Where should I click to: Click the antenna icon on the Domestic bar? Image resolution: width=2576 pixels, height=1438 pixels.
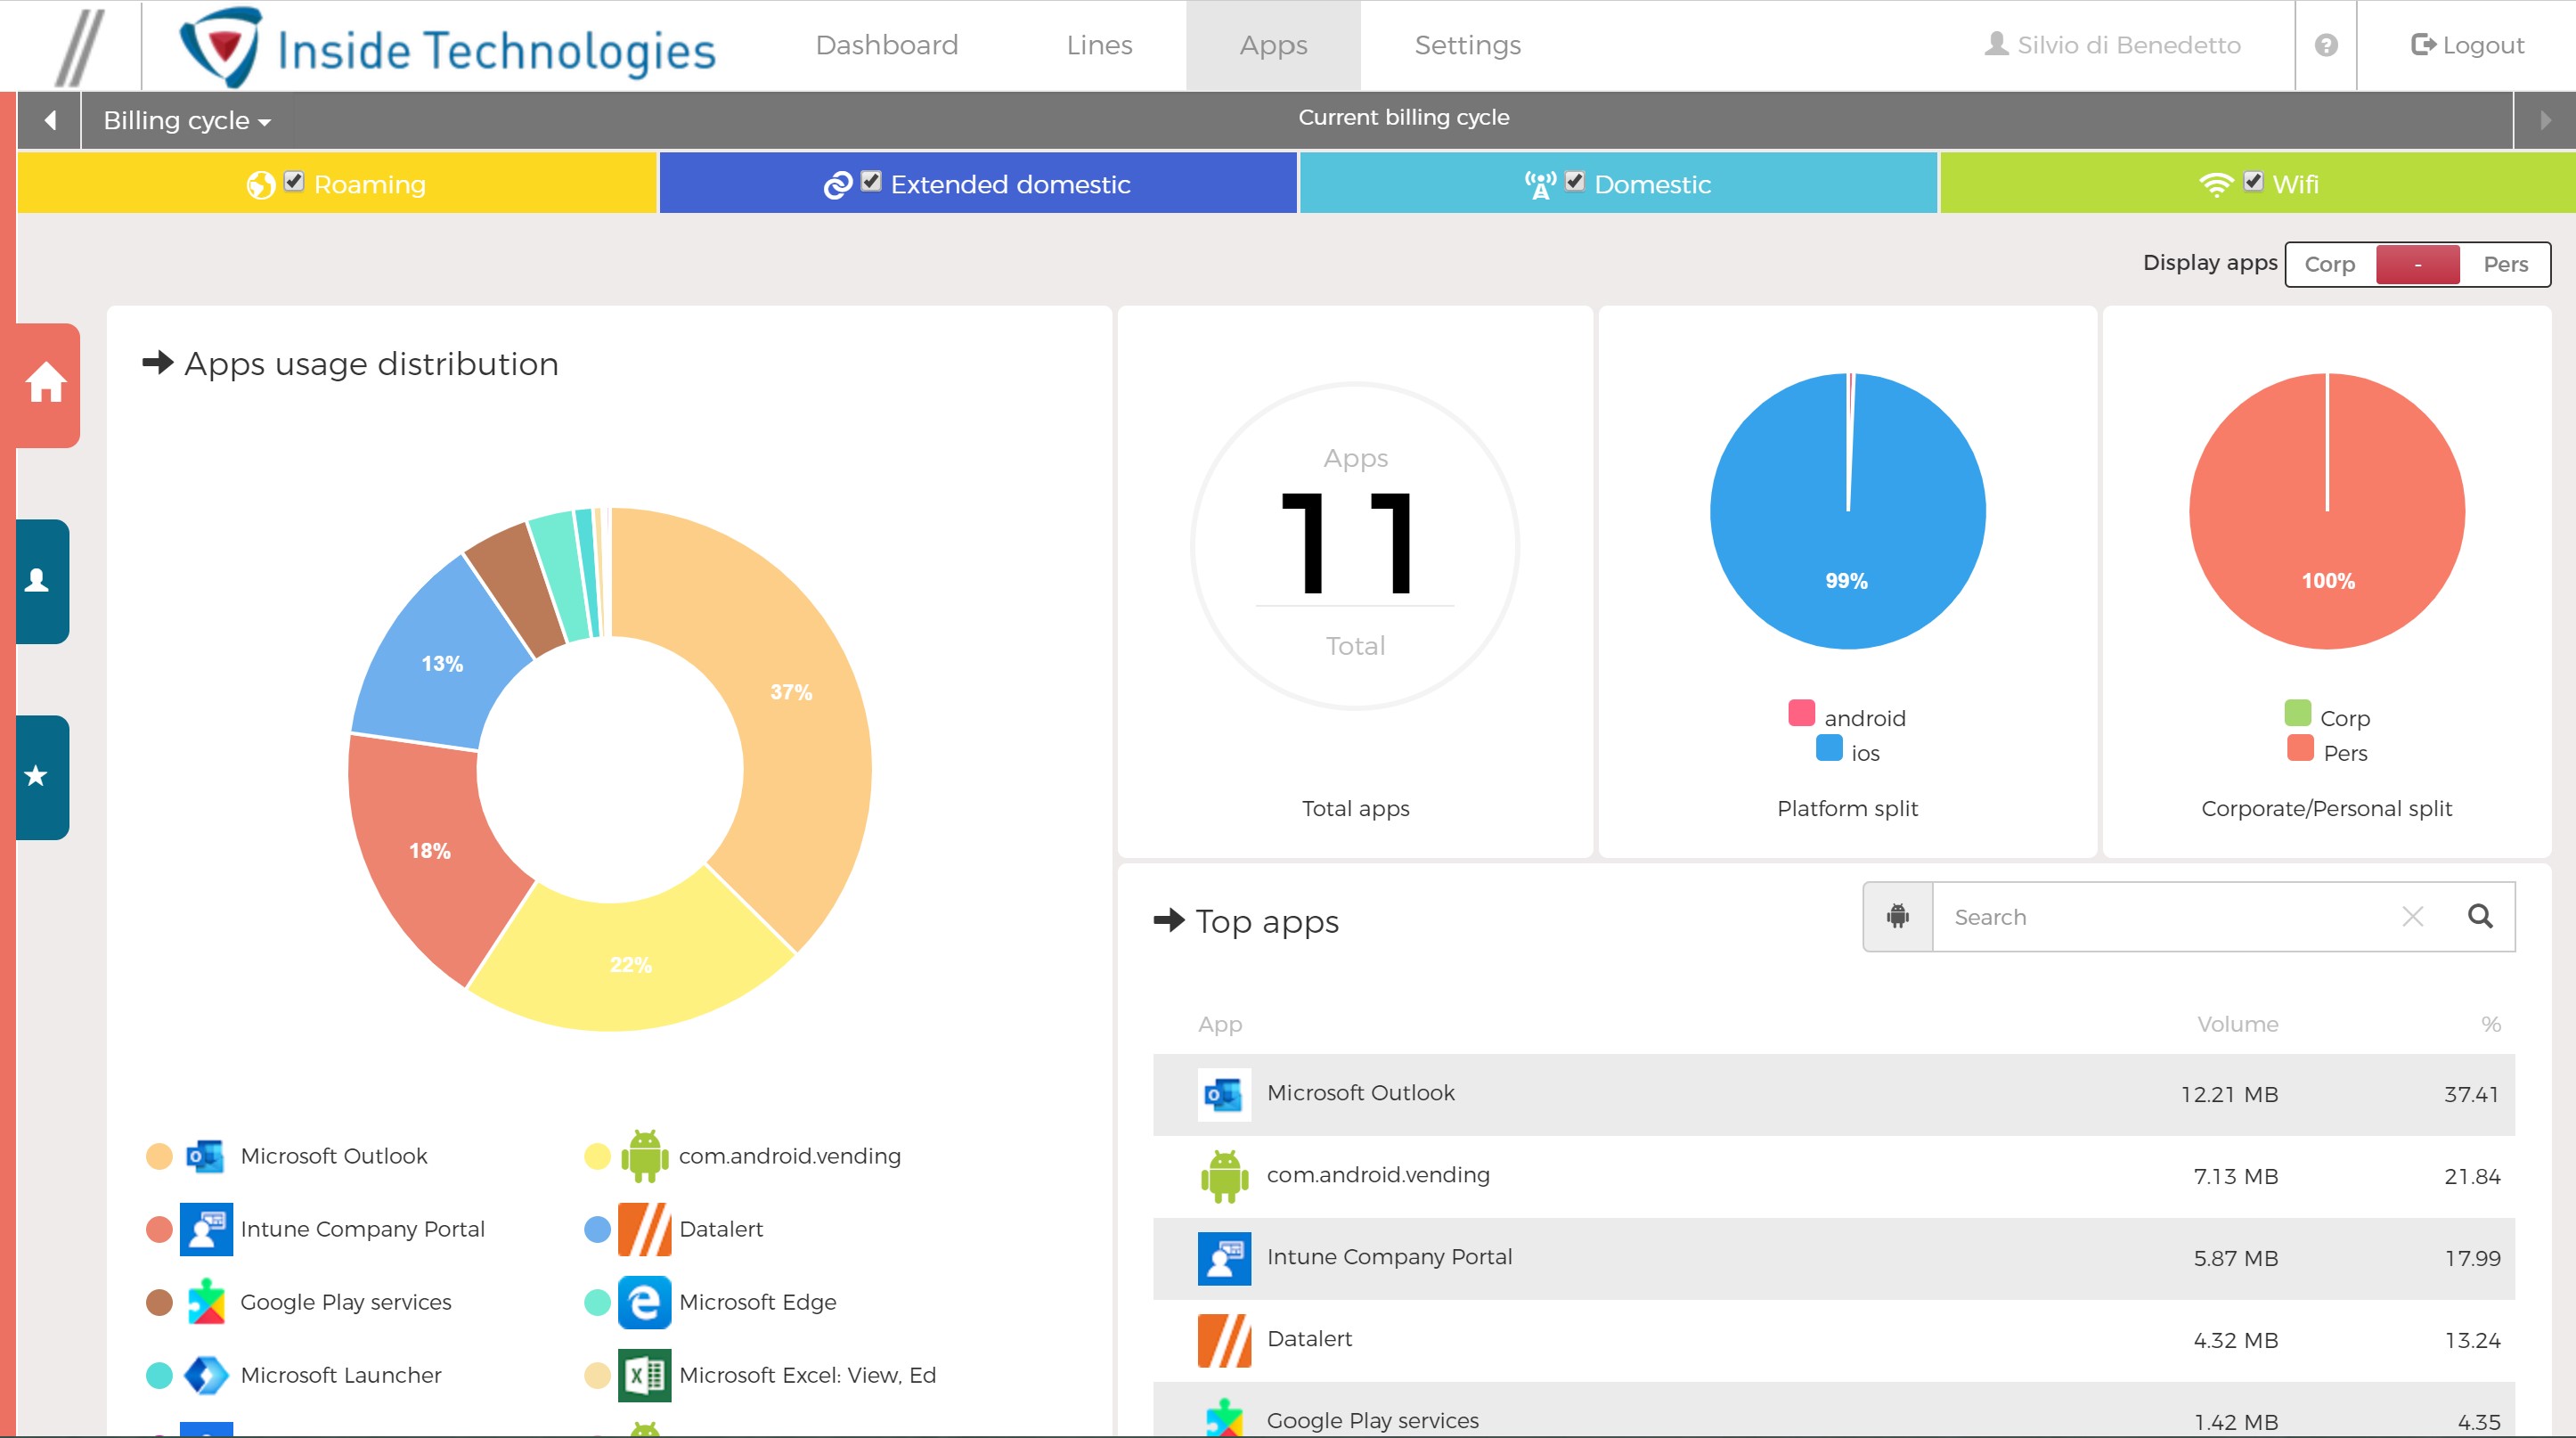pos(1540,185)
